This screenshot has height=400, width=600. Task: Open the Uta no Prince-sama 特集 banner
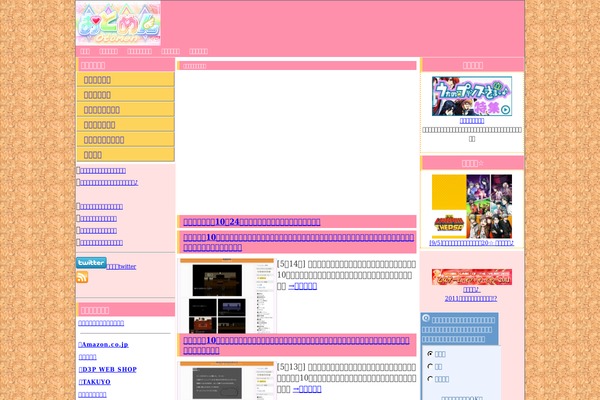[472, 96]
